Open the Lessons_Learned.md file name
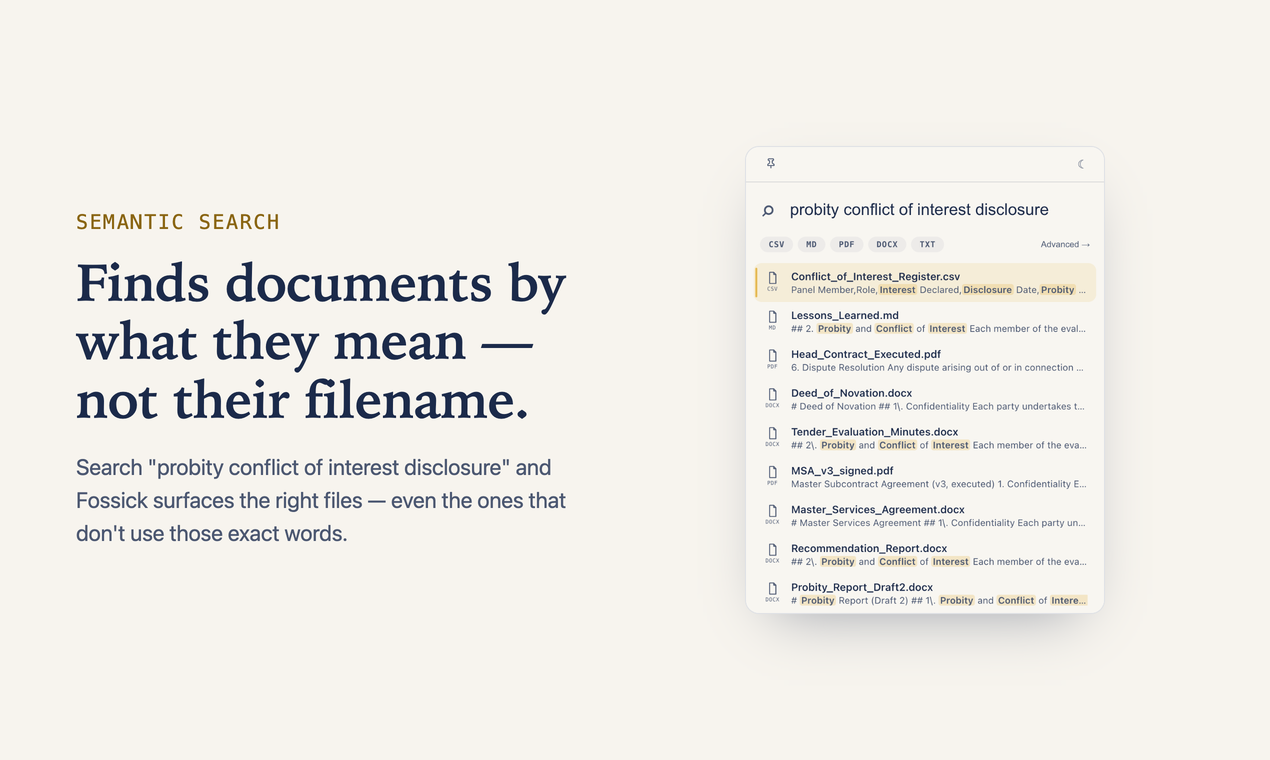The height and width of the screenshot is (760, 1270). point(845,316)
